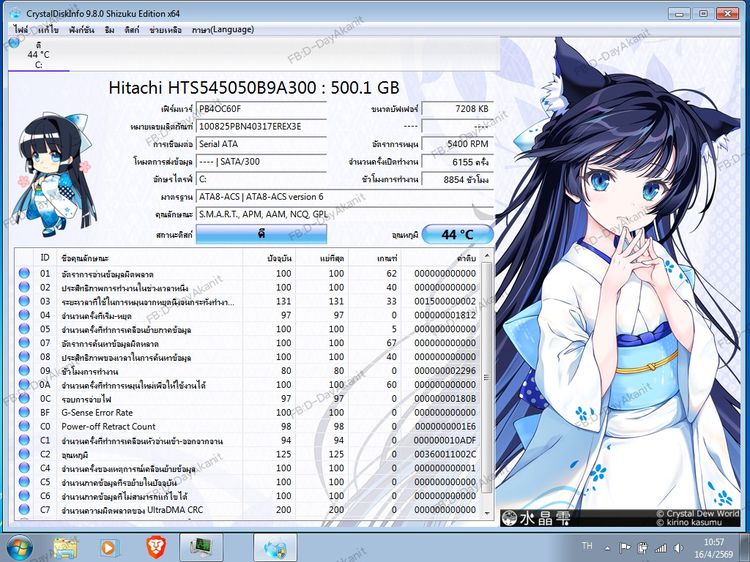
Task: Select the G-Sense Error Rate row text
Action: pyautogui.click(x=97, y=412)
